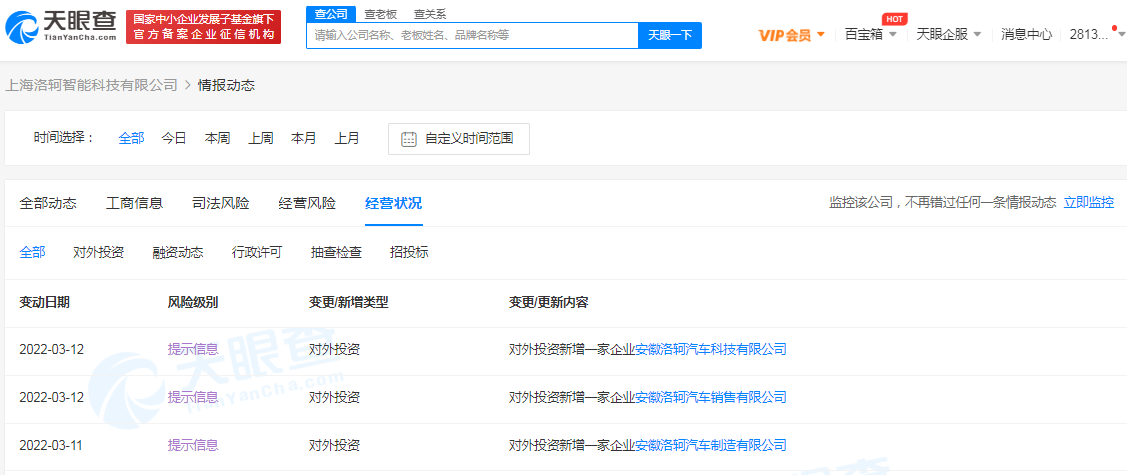Select the 全部 sub-filter under 经营状况
The width and height of the screenshot is (1127, 475).
pos(32,252)
